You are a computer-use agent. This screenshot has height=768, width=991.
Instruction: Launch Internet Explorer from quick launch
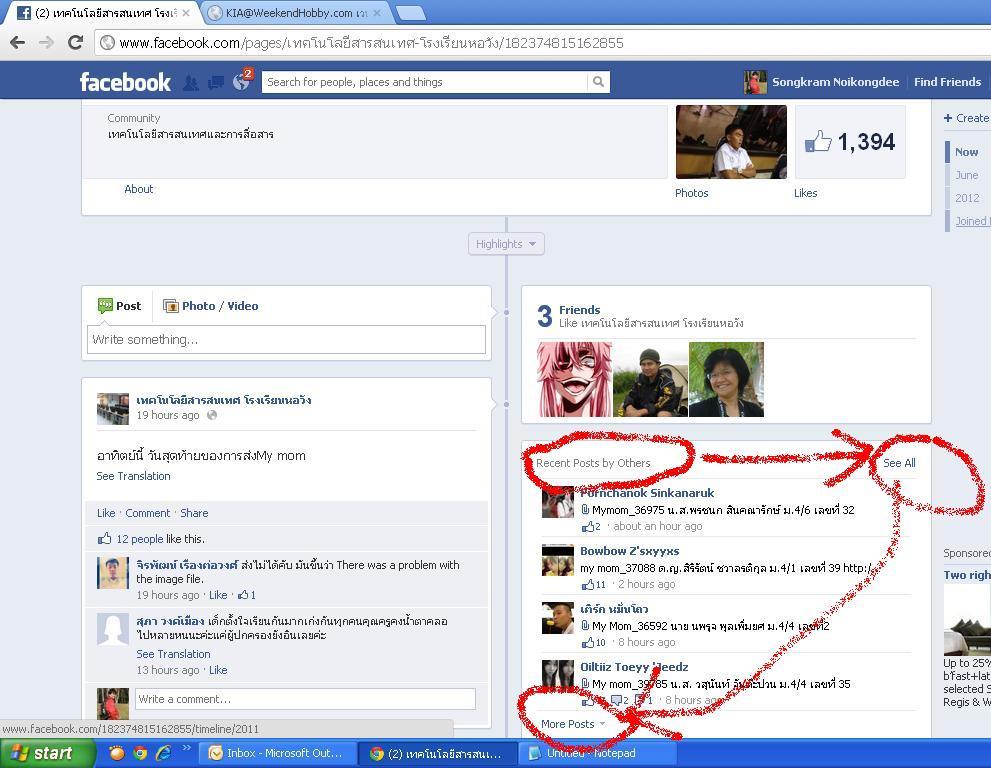coord(164,753)
